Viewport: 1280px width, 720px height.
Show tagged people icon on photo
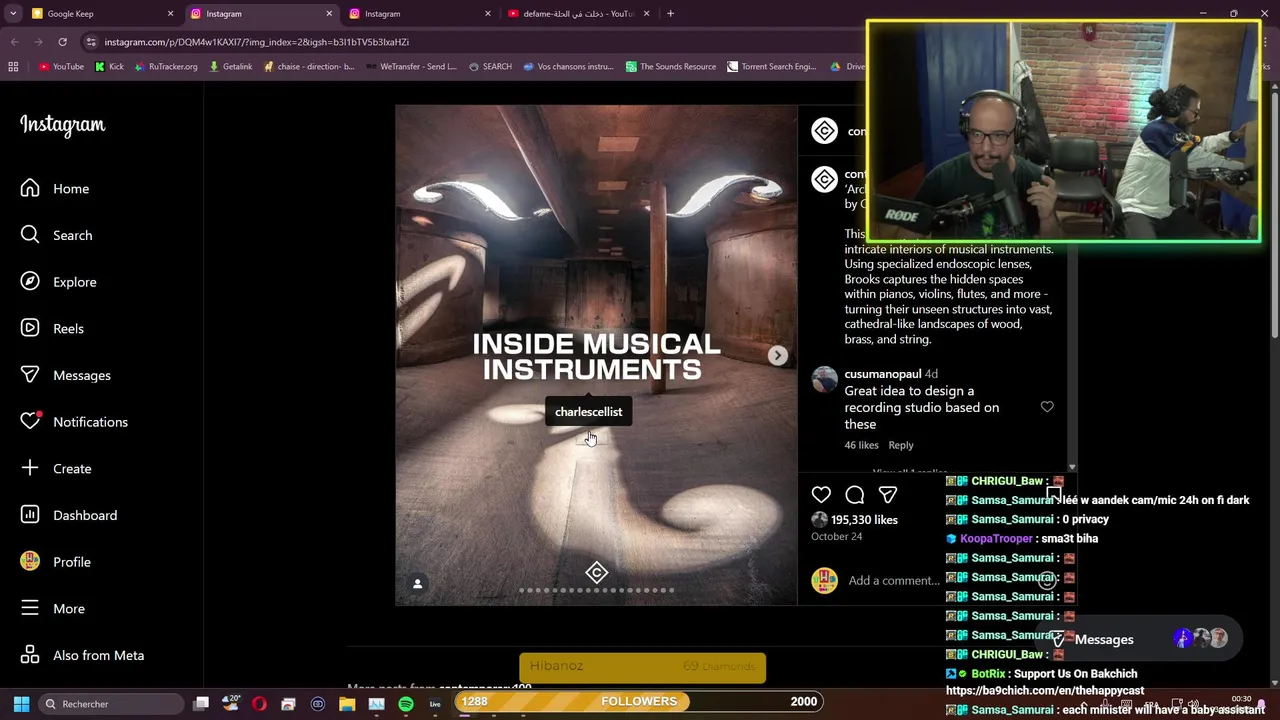418,584
